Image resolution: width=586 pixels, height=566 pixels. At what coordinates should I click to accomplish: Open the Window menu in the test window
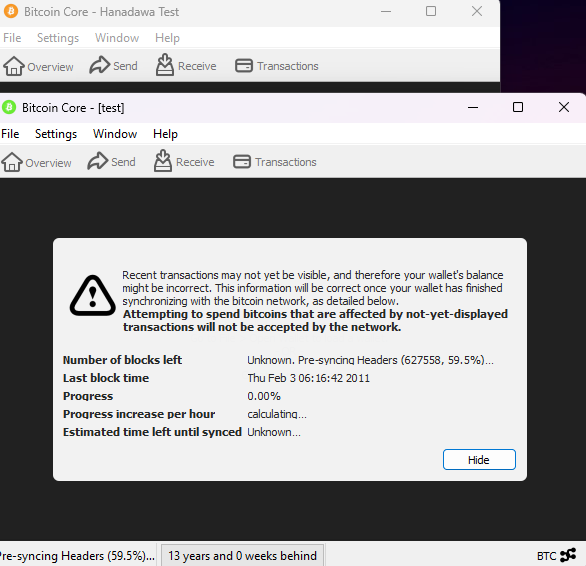[115, 134]
